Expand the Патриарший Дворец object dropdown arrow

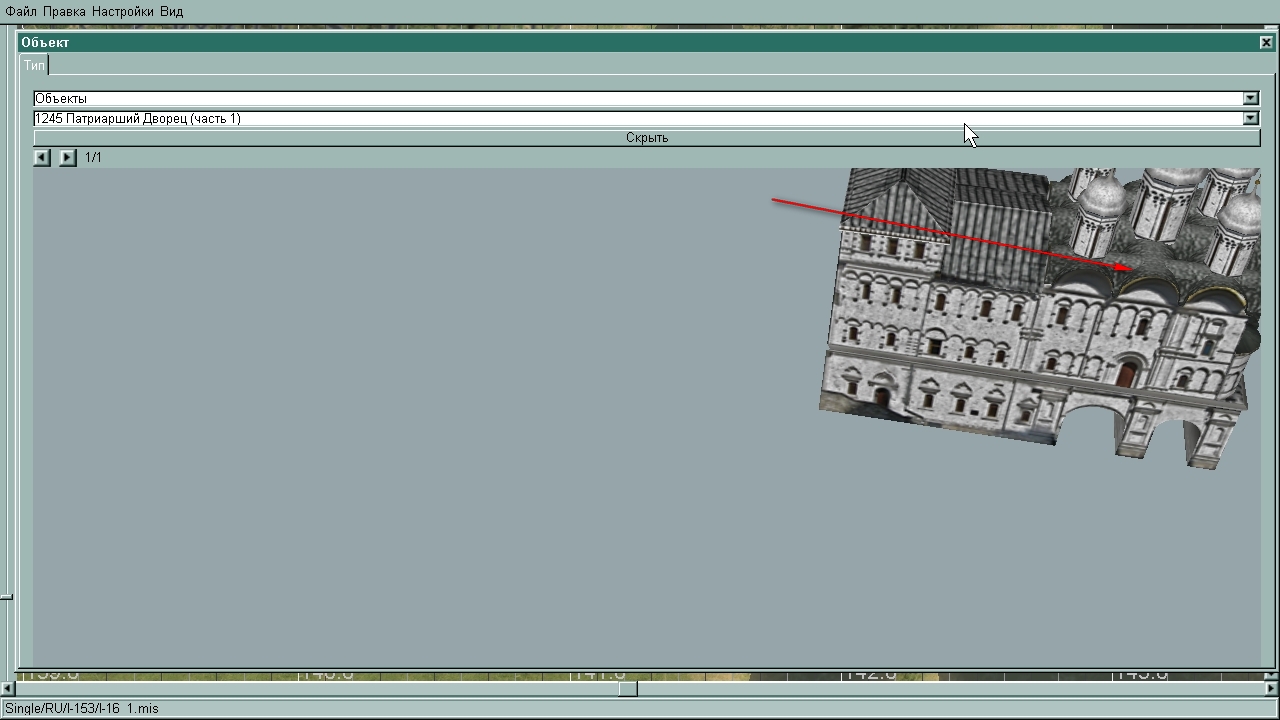(1250, 118)
